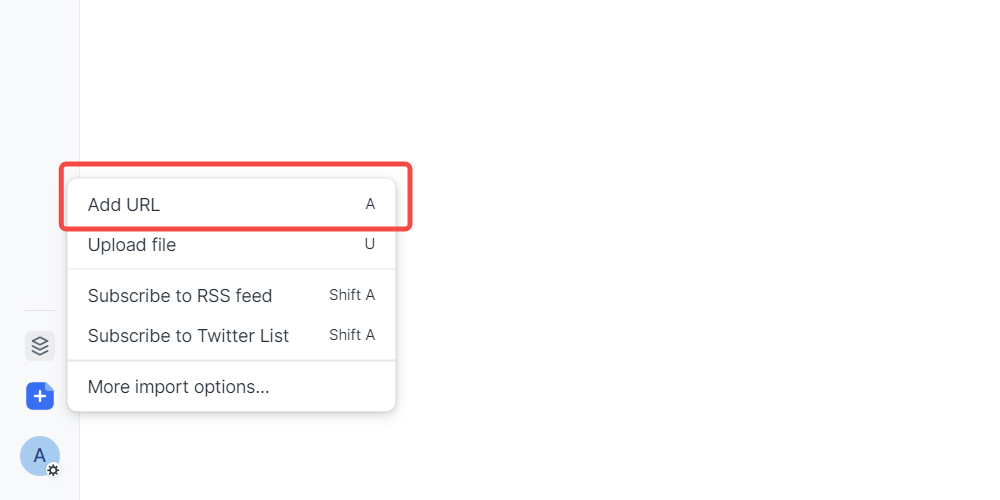Click the blue add document plus icon

click(x=40, y=396)
